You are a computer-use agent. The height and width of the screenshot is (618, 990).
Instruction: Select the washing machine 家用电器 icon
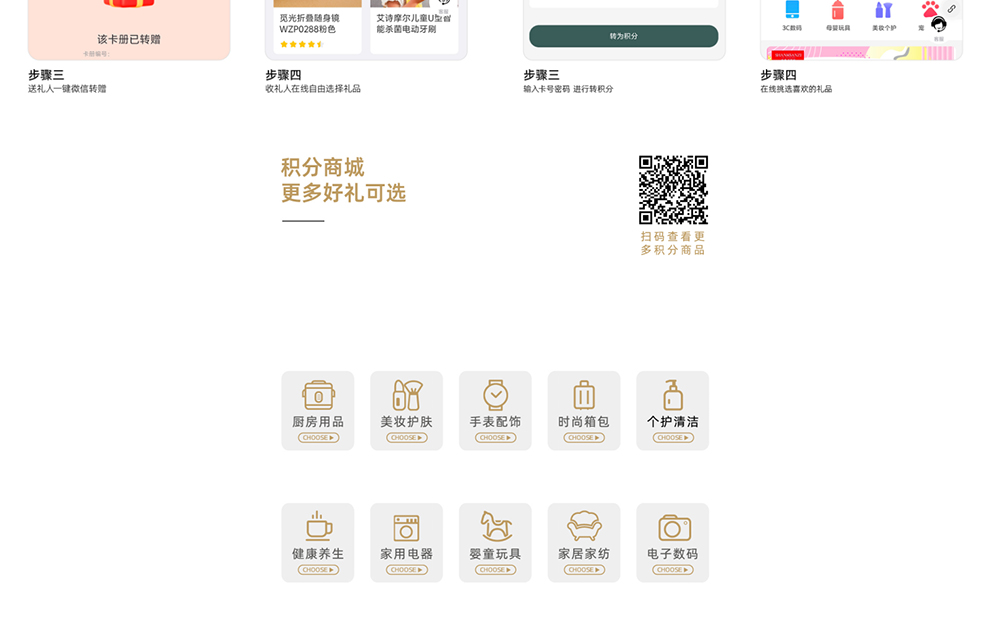tap(406, 527)
